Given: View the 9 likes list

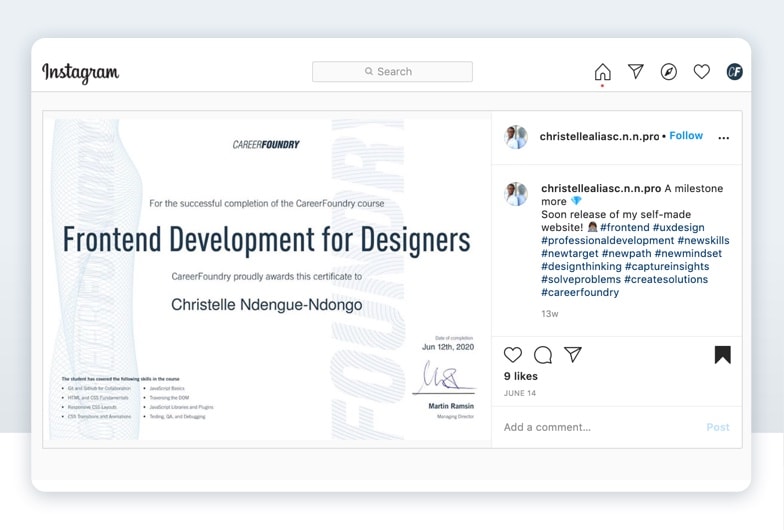Looking at the screenshot, I should coord(521,376).
